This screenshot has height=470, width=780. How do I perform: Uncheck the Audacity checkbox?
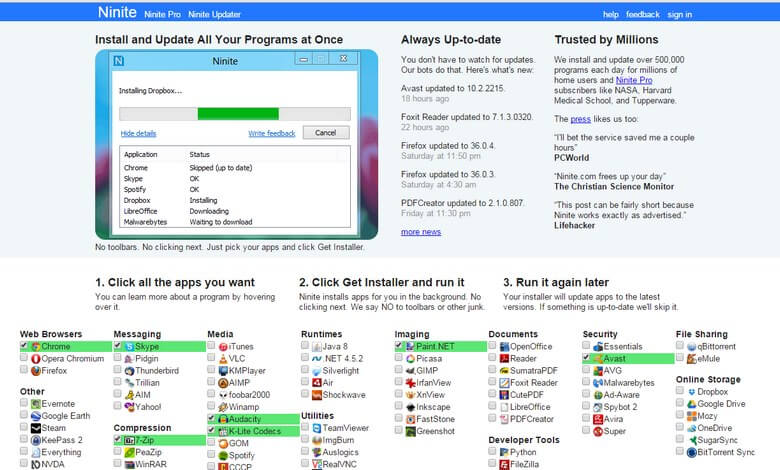coord(212,419)
